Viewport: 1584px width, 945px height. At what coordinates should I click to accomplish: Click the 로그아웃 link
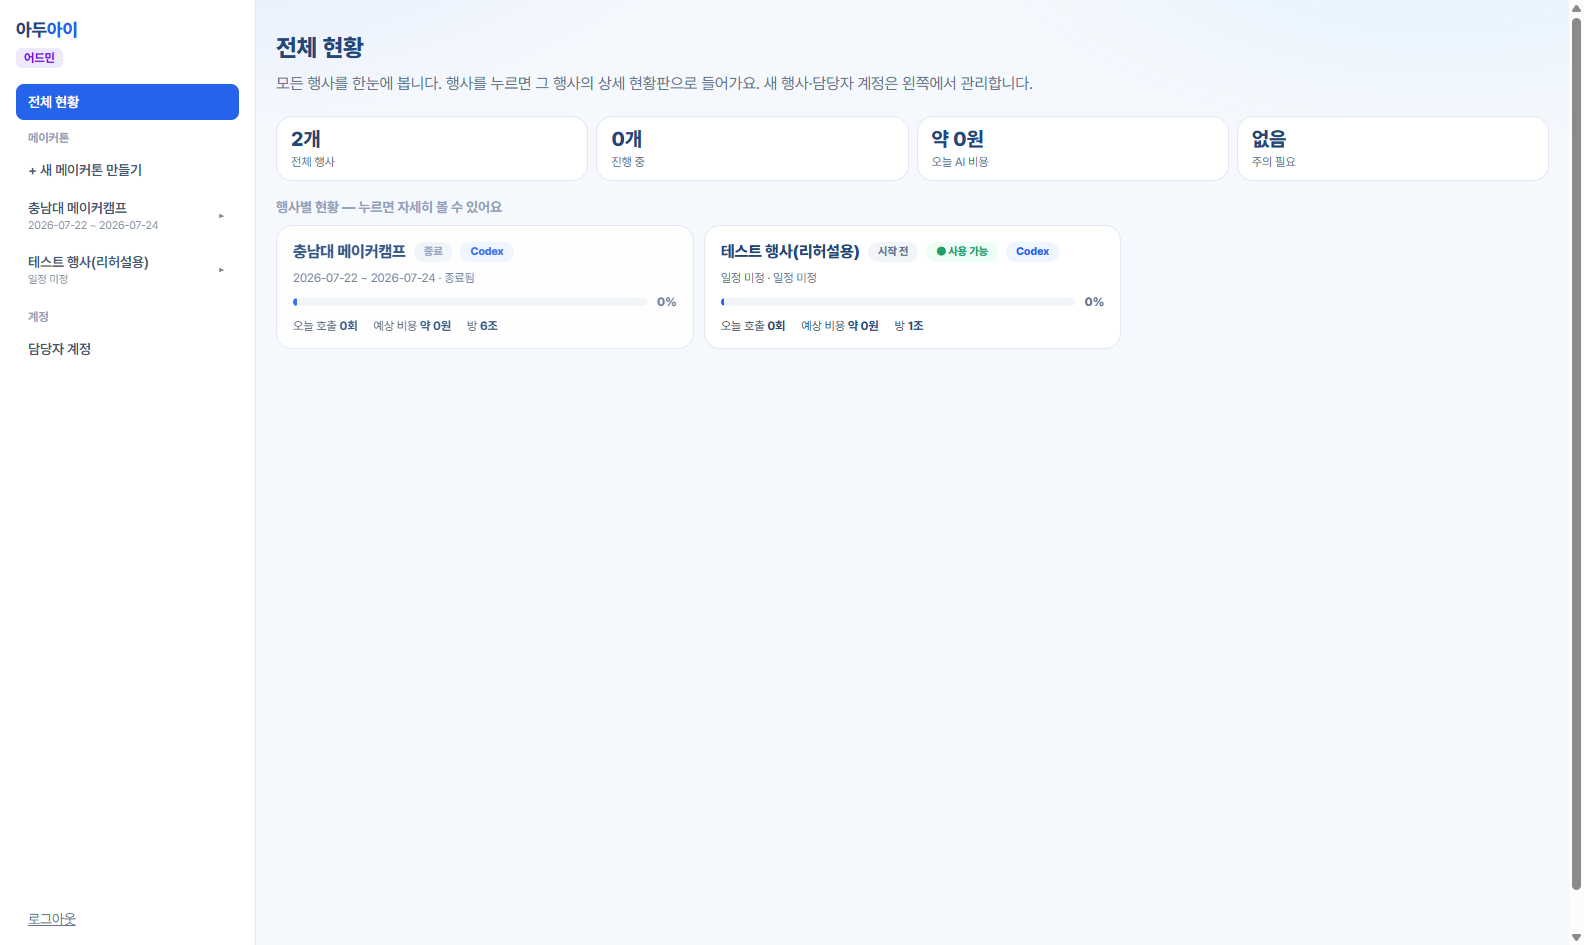click(52, 919)
